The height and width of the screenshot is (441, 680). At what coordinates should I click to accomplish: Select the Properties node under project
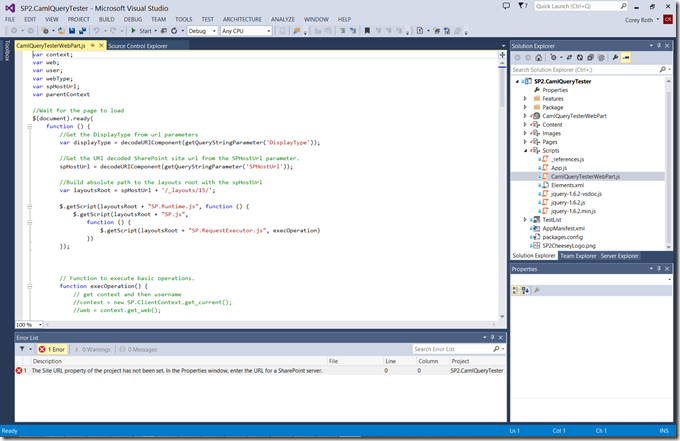[x=555, y=90]
